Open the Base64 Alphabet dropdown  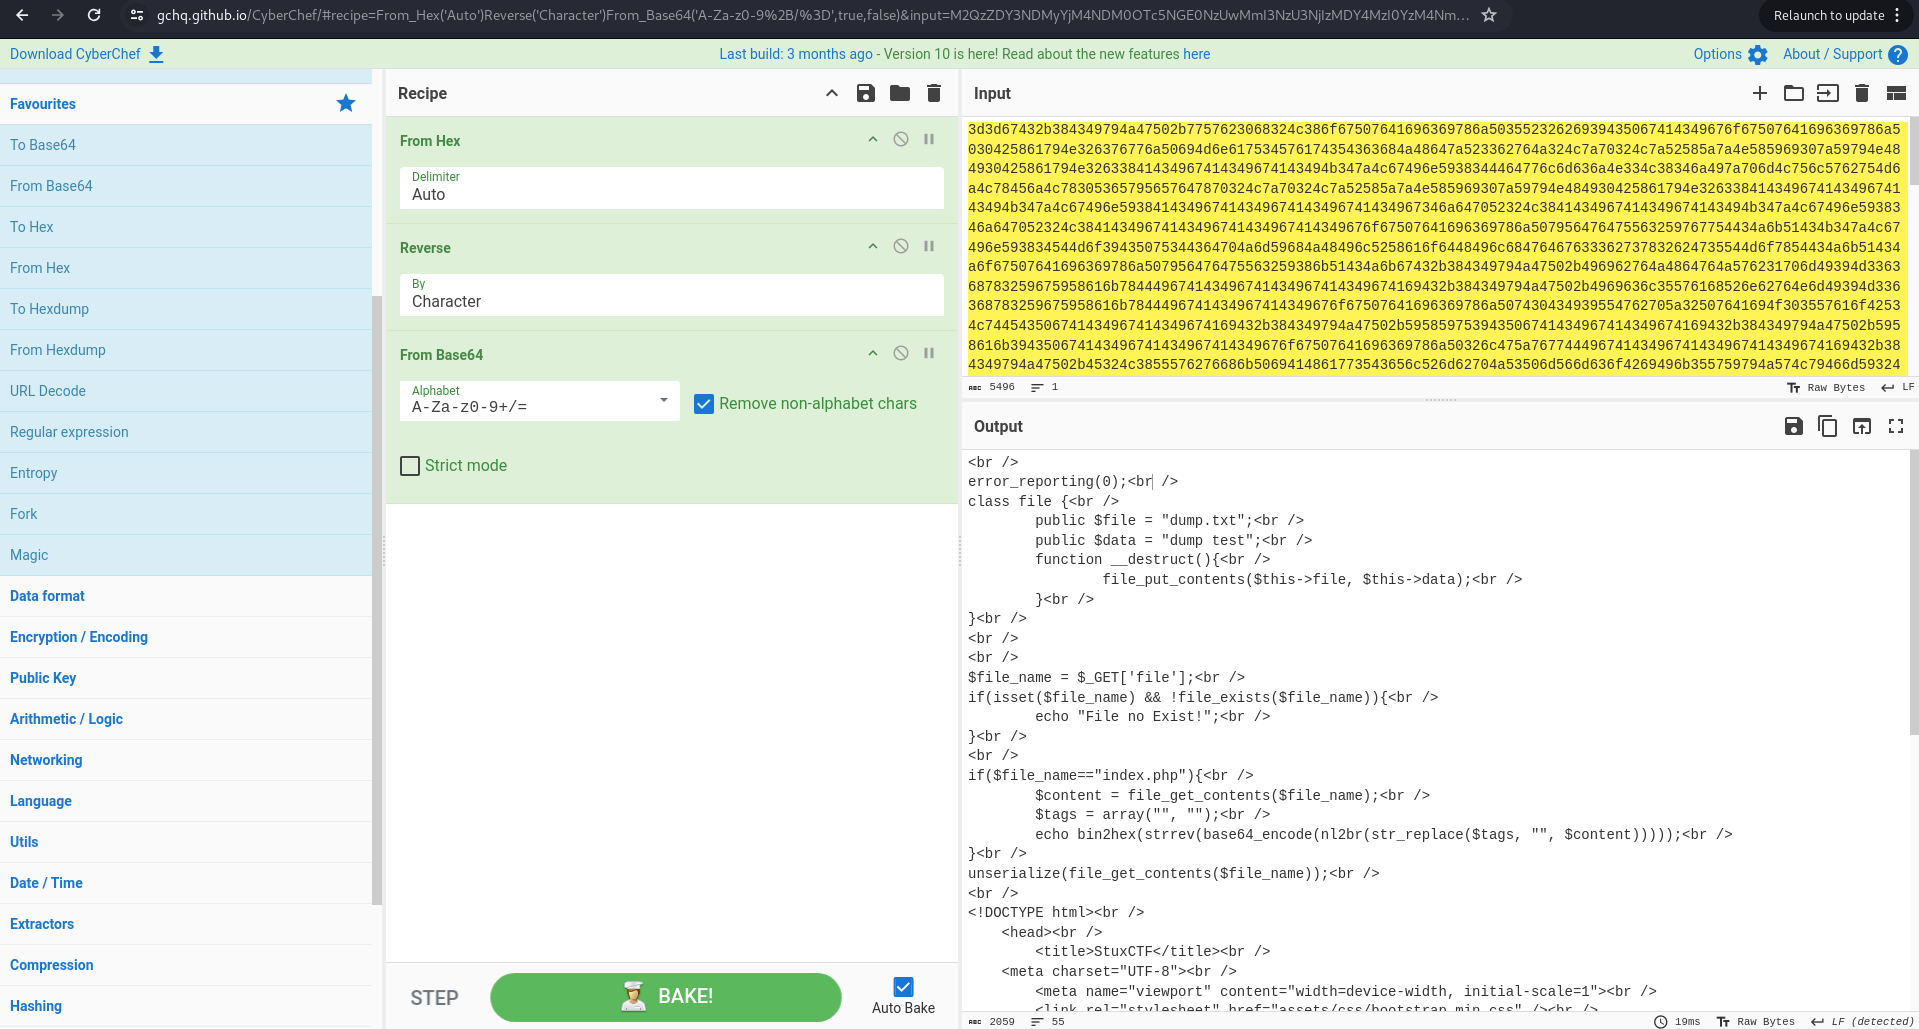tap(539, 400)
